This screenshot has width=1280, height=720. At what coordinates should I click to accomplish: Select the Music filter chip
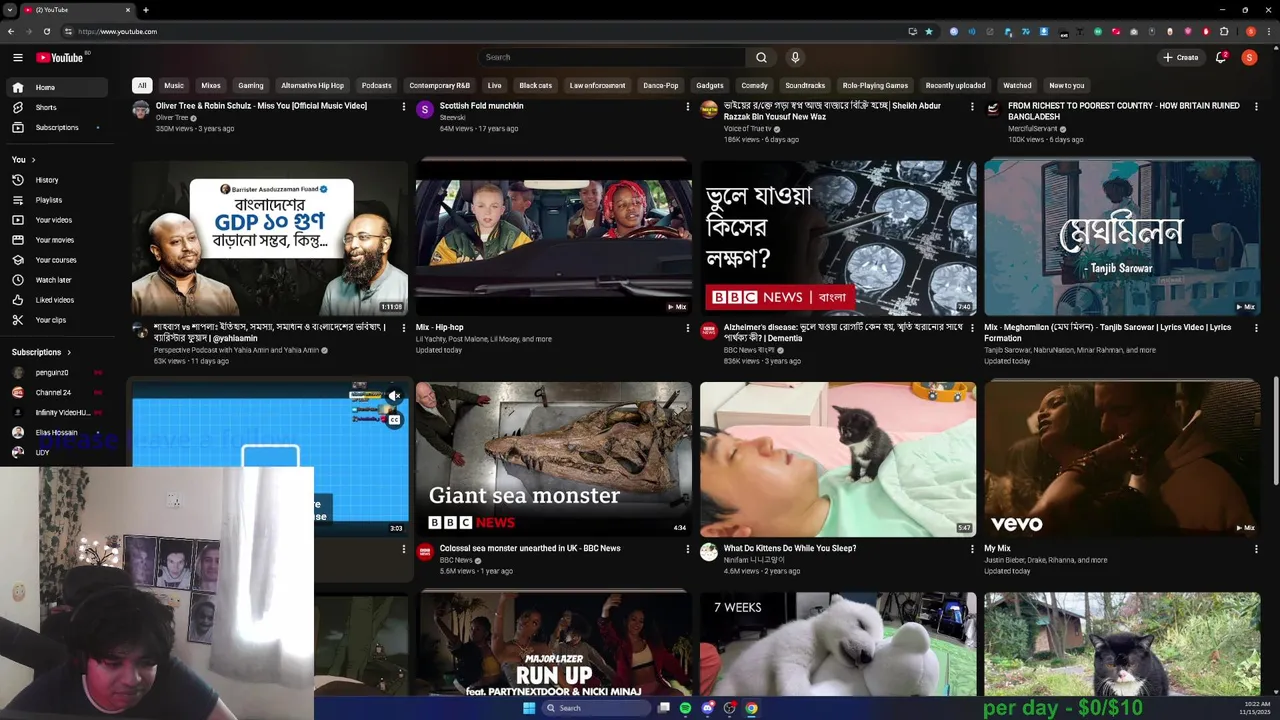[x=174, y=85]
